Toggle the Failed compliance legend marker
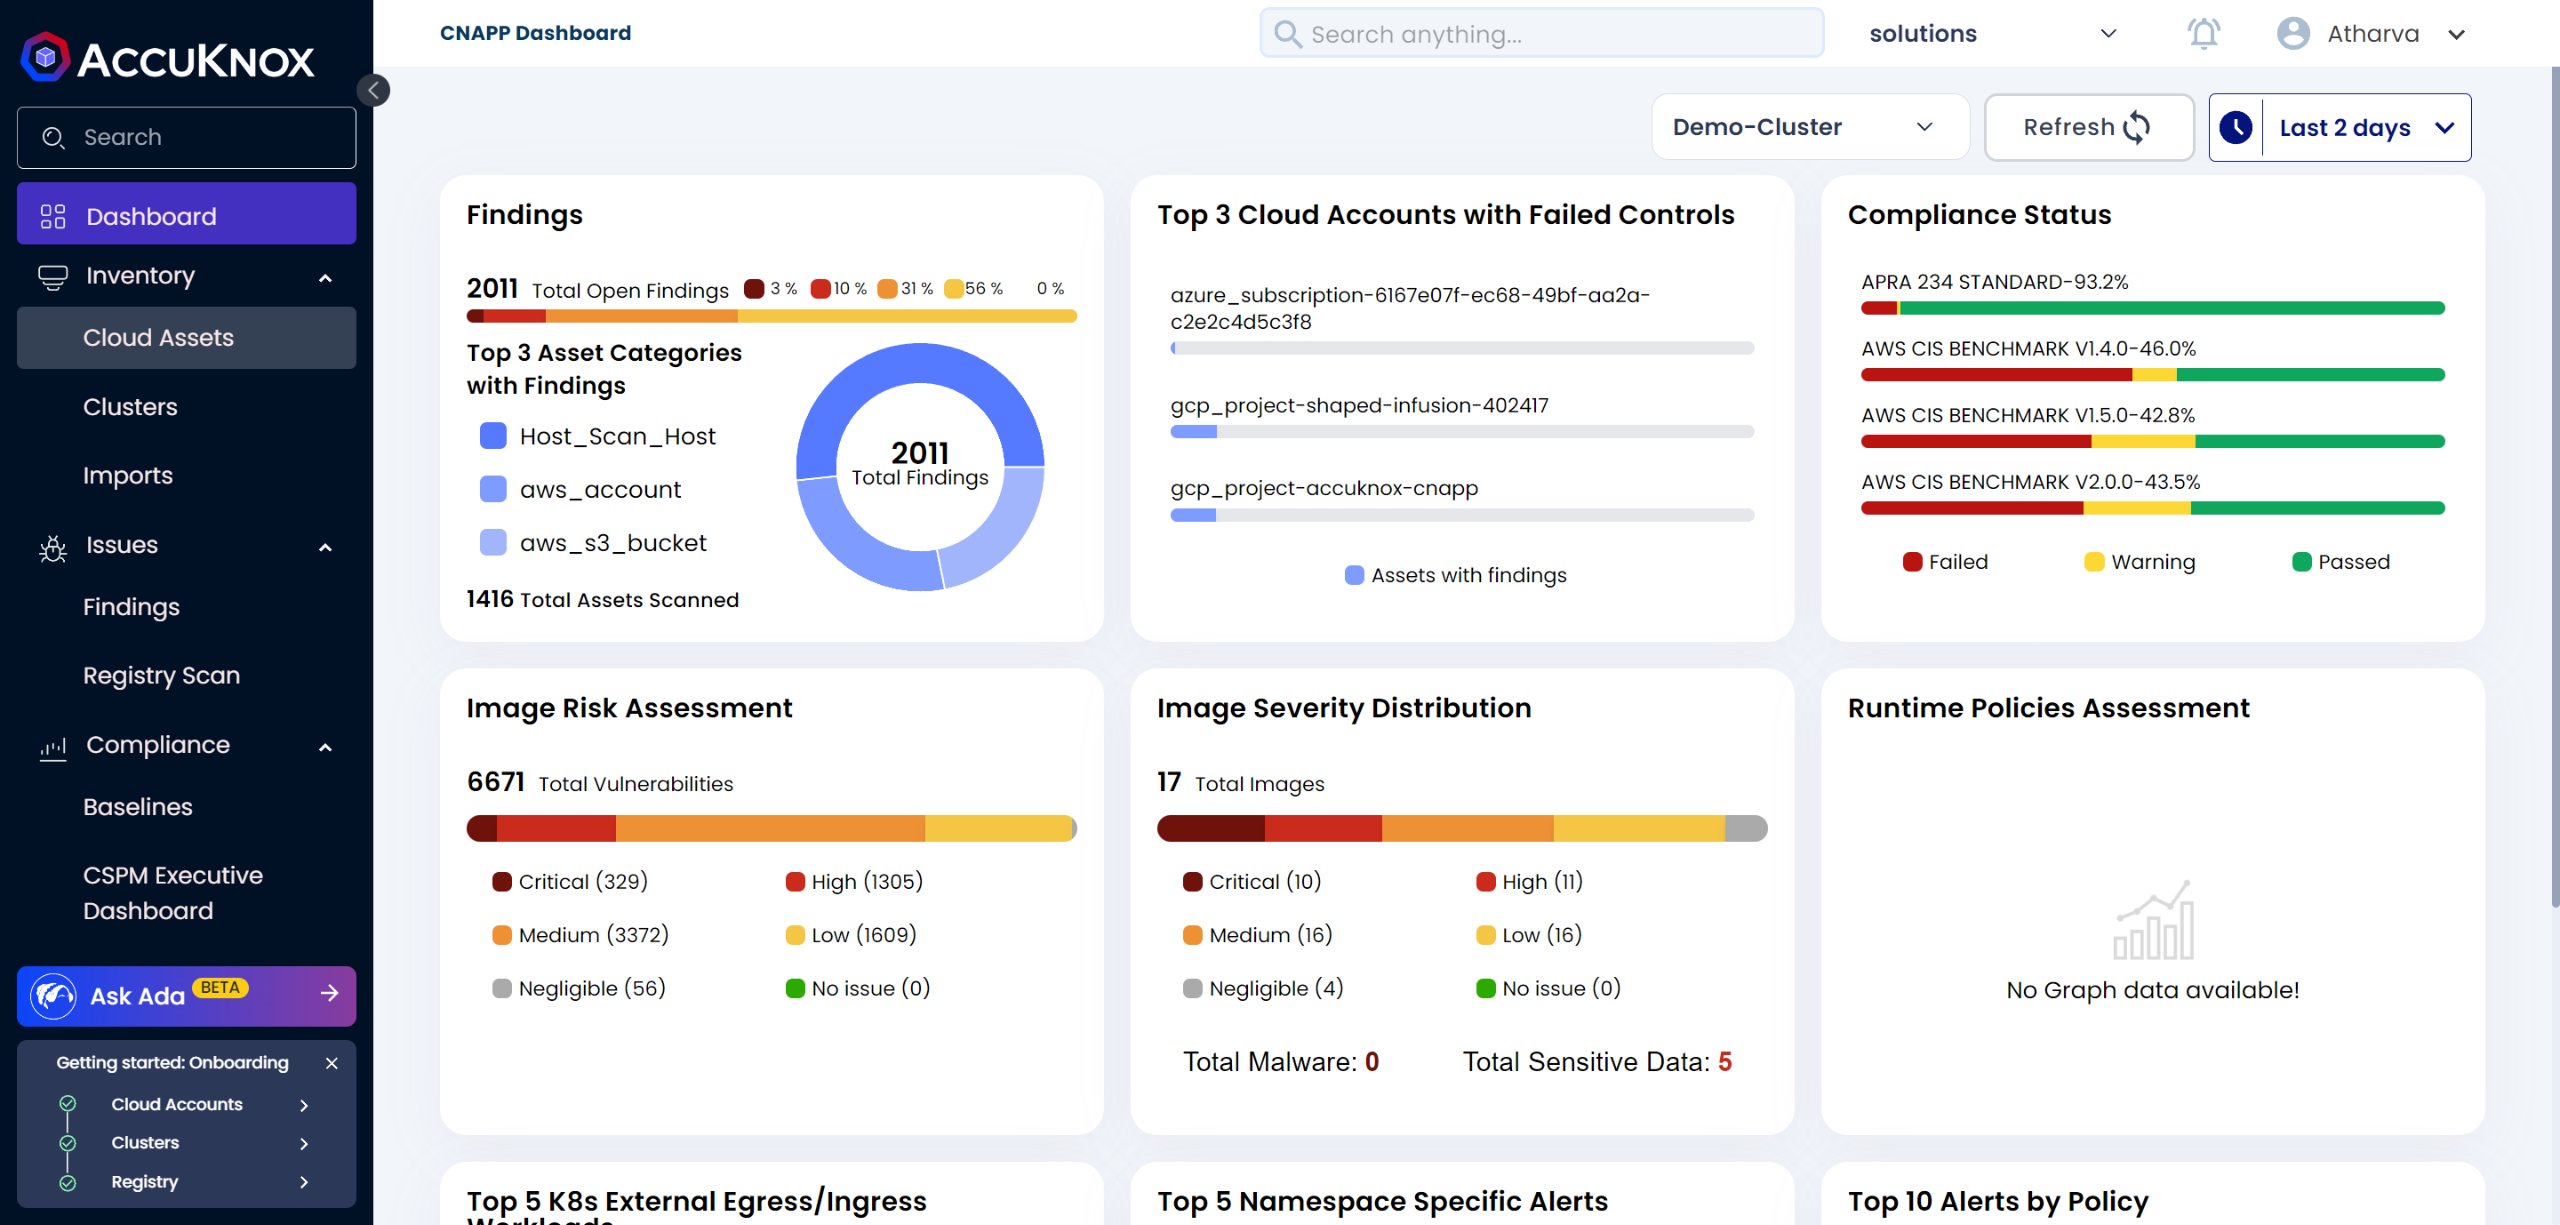 pyautogui.click(x=1912, y=562)
